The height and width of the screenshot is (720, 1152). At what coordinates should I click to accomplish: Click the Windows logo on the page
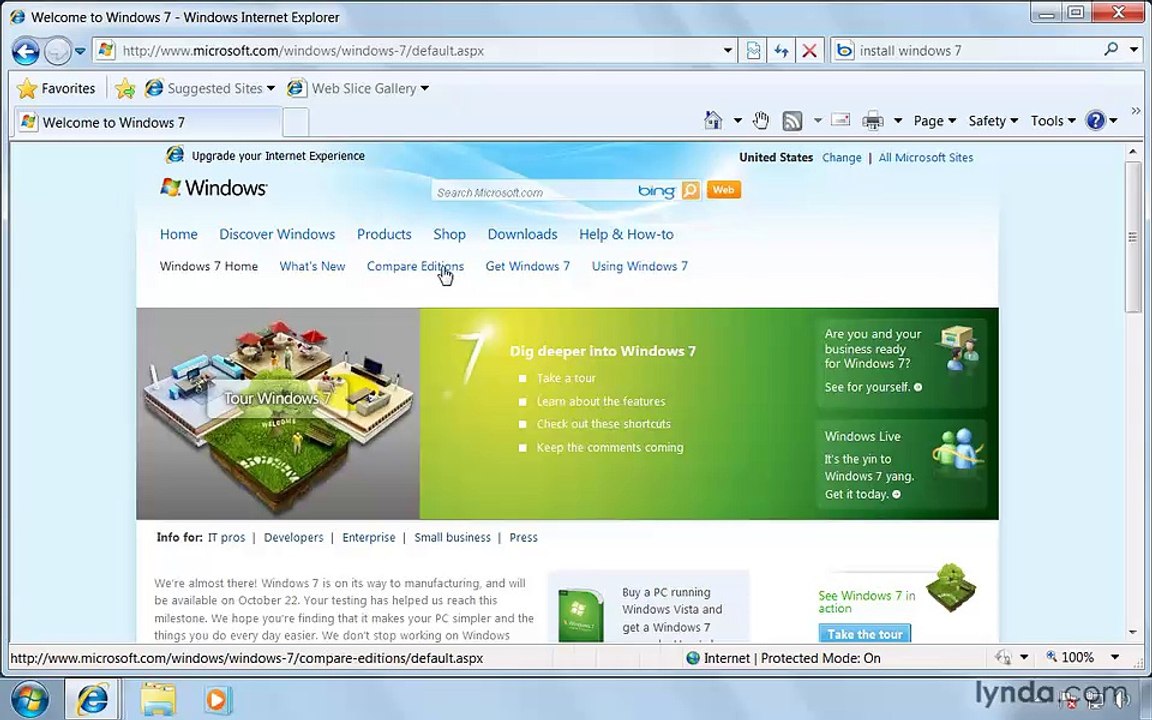(x=214, y=188)
